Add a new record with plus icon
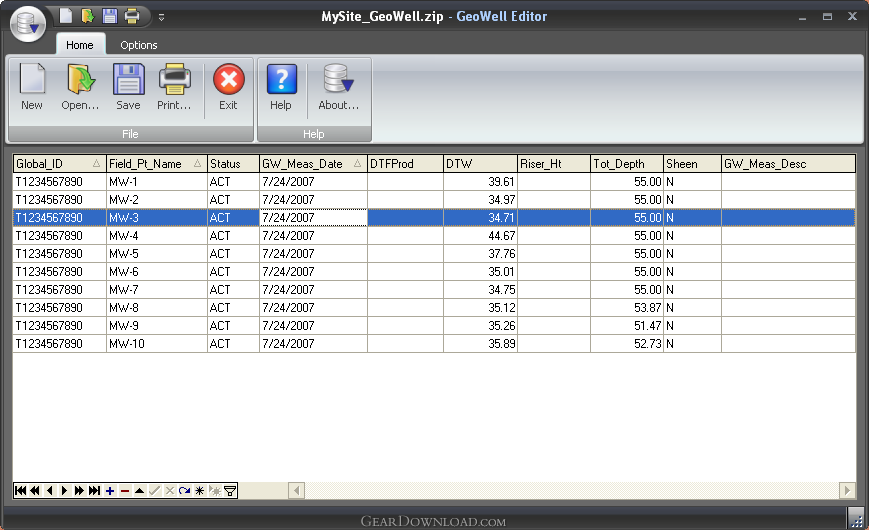Screen dimensions: 869x530 110,491
